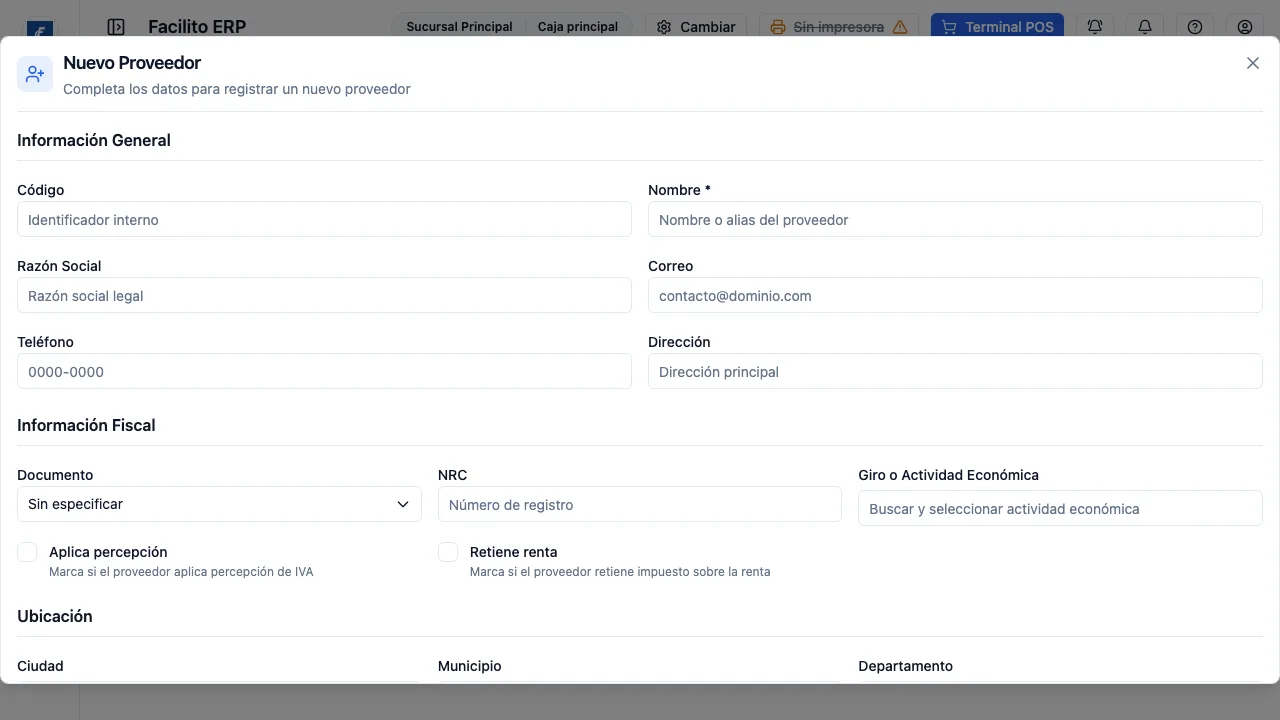Click the add-user icon beside Nuevo Proveedor
This screenshot has height=720, width=1280.
point(35,74)
